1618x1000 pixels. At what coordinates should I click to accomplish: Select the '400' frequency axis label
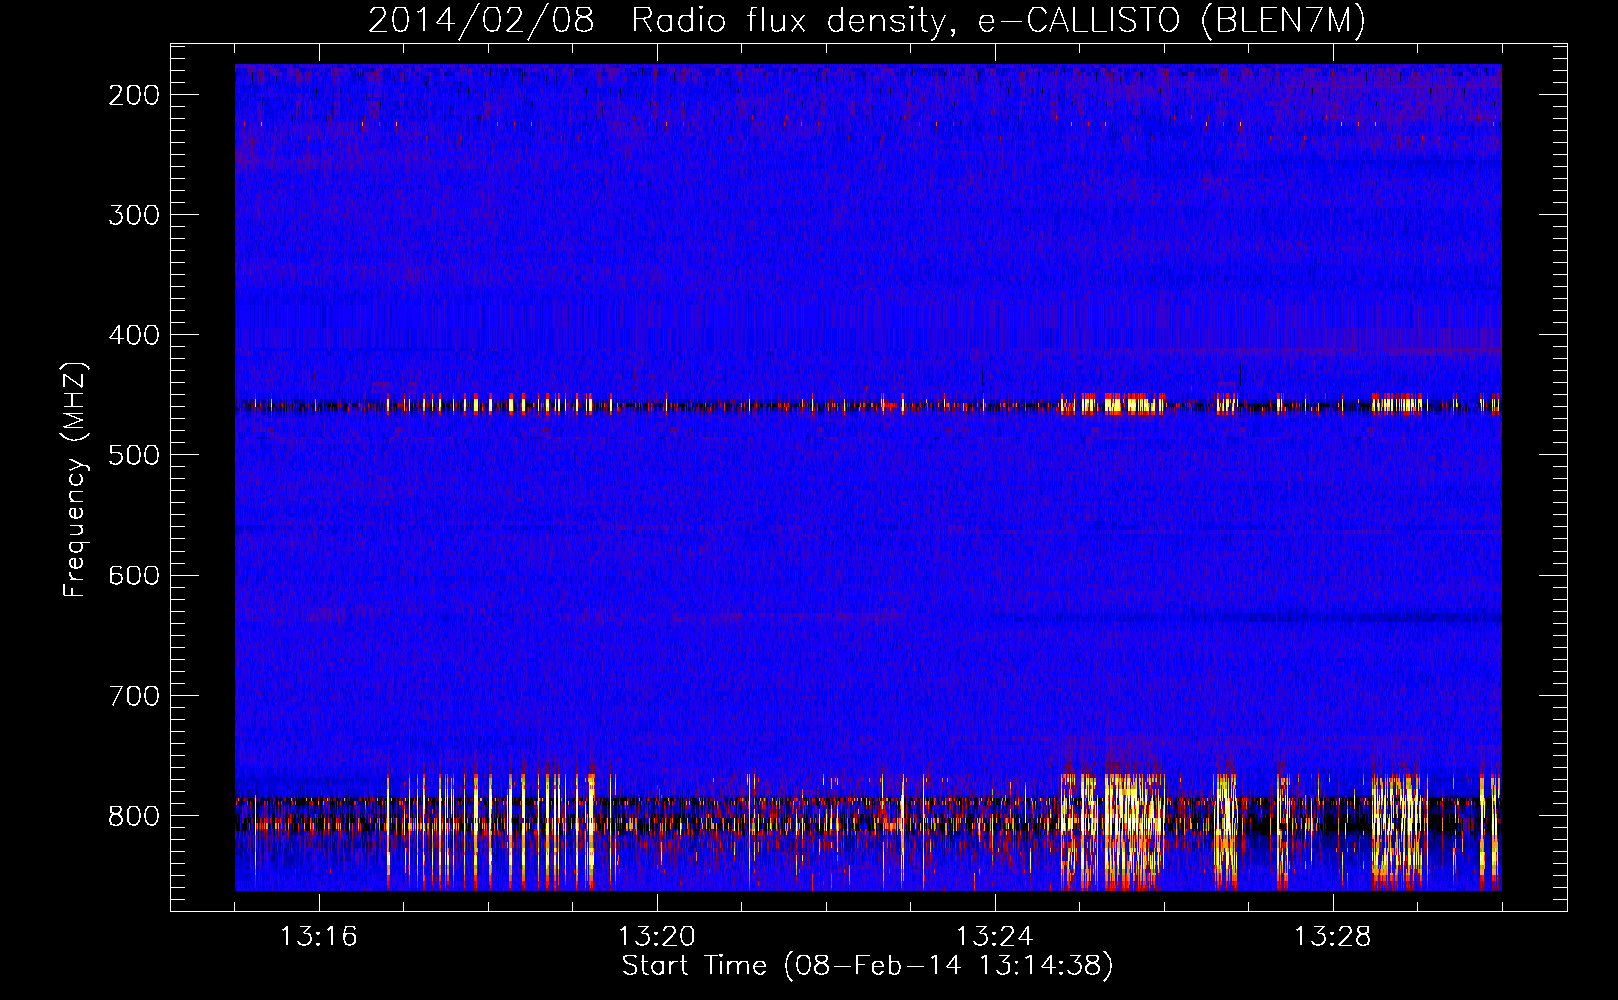134,335
